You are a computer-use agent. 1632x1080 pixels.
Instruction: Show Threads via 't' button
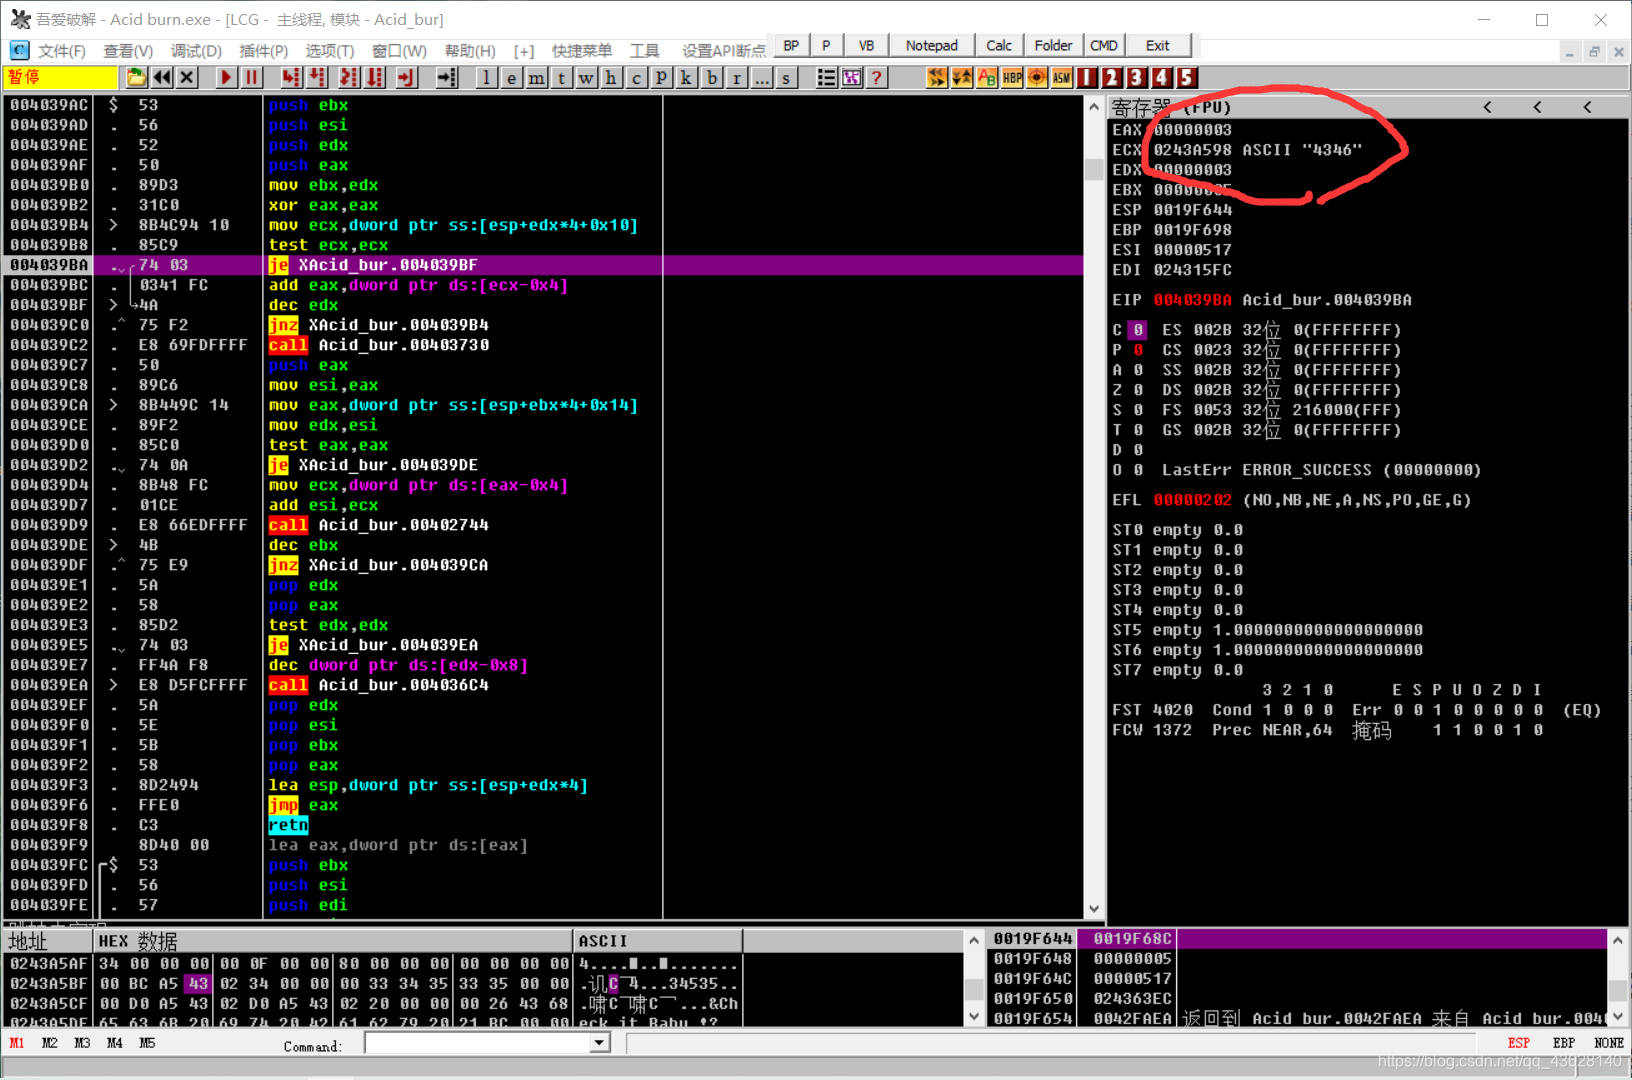pyautogui.click(x=562, y=77)
